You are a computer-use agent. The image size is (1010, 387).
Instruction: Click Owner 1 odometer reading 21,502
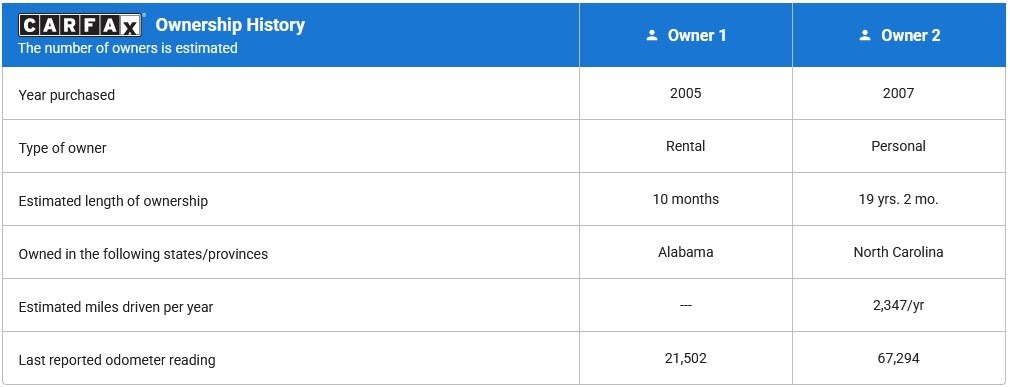click(685, 359)
